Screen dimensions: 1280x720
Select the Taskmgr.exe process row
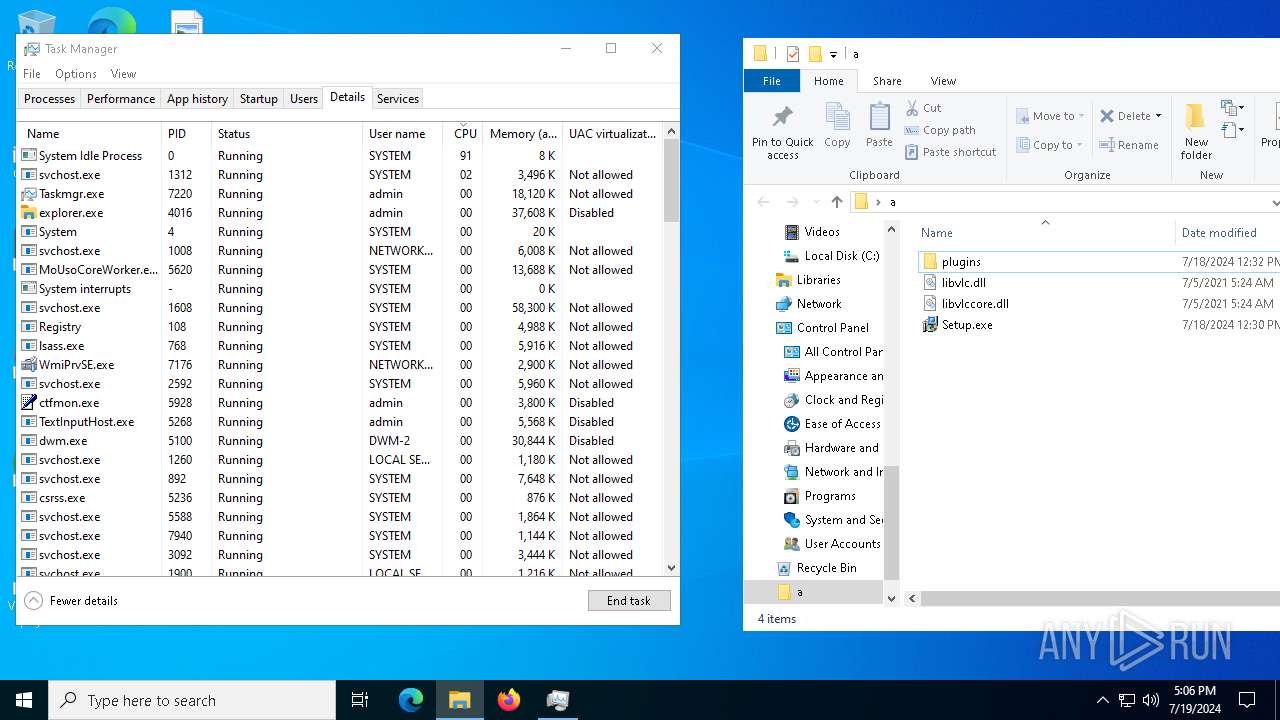[x=340, y=194]
